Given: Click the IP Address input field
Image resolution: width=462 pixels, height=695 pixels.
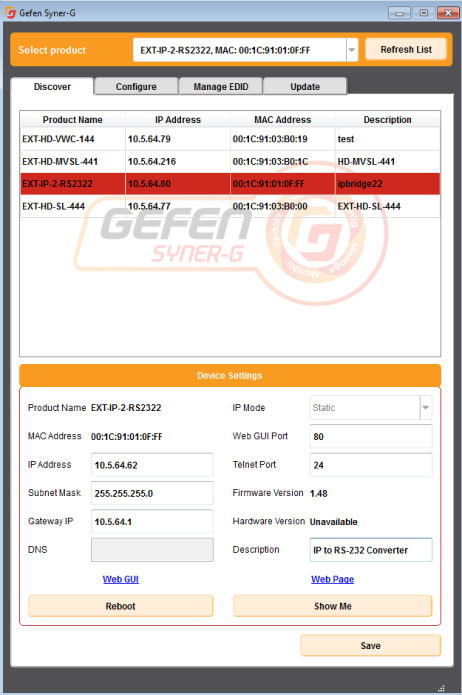Looking at the screenshot, I should pyautogui.click(x=152, y=465).
